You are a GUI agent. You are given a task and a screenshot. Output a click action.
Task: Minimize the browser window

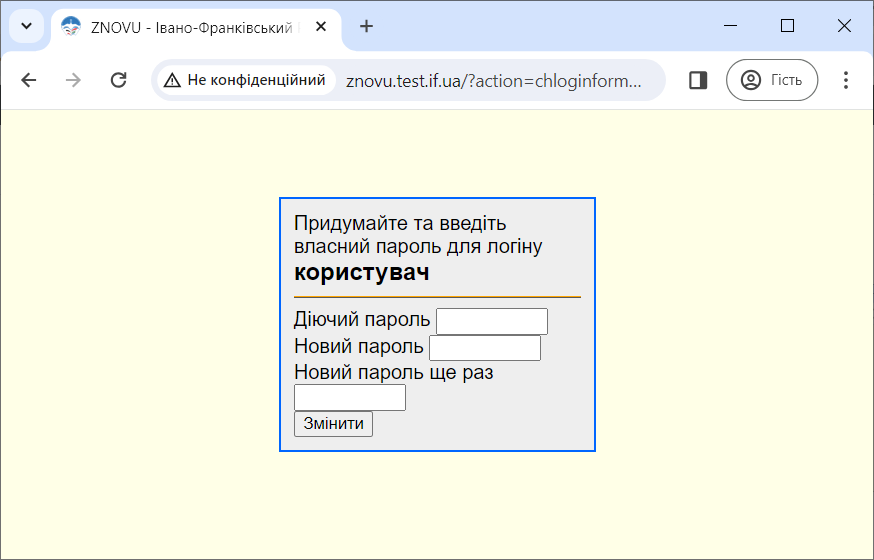pyautogui.click(x=730, y=26)
